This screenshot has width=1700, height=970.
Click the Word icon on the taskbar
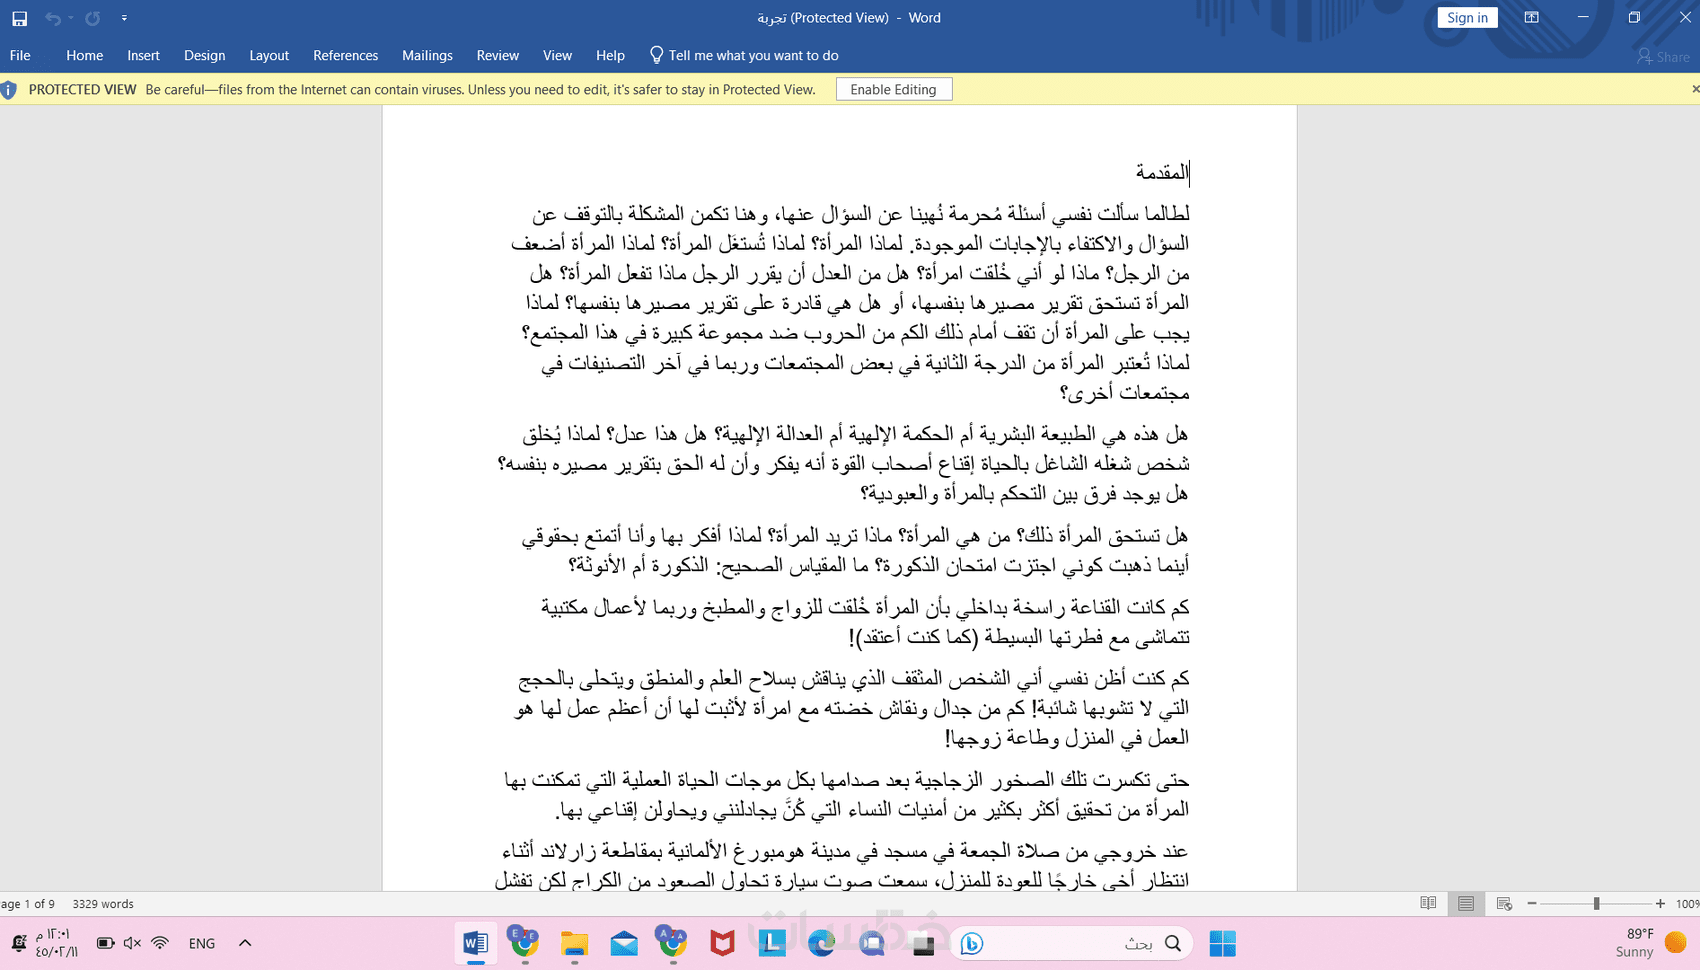point(475,943)
